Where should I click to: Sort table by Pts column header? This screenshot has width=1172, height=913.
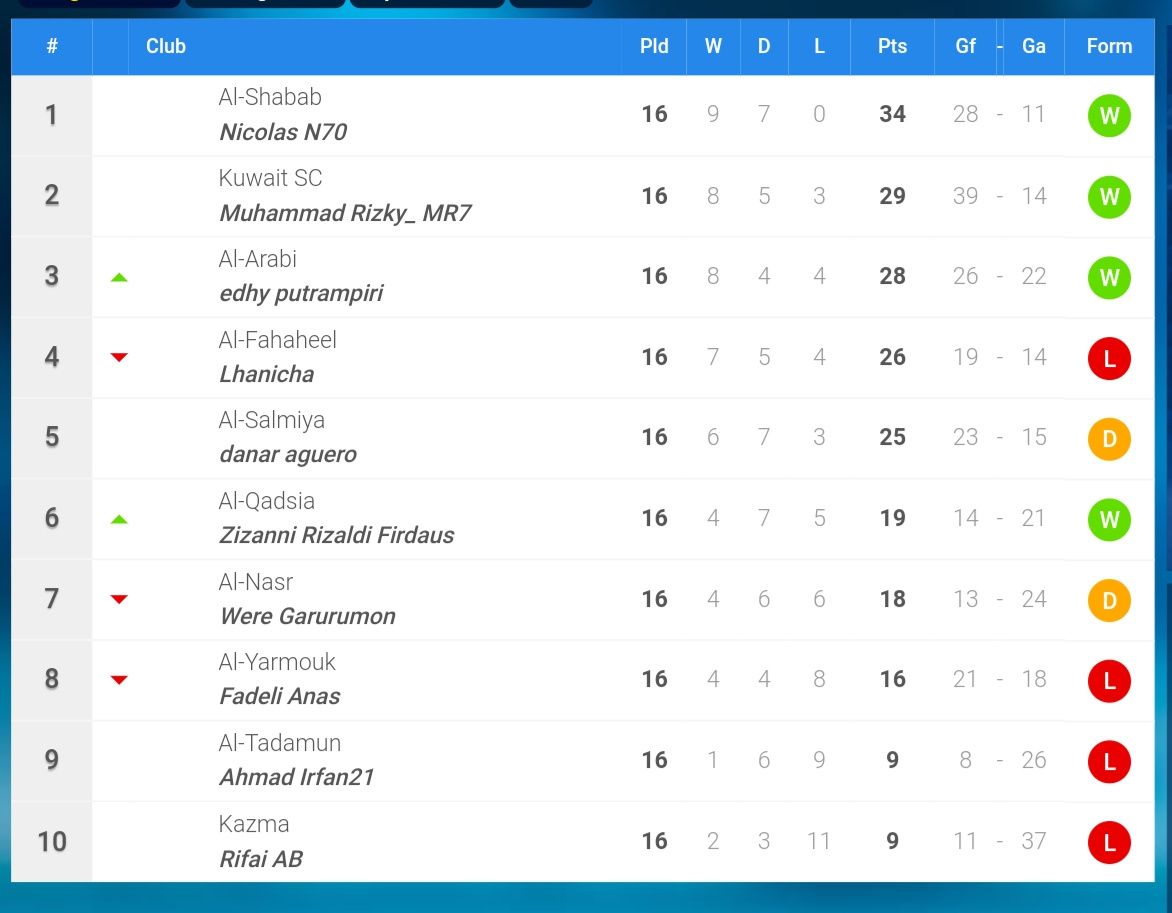(892, 46)
